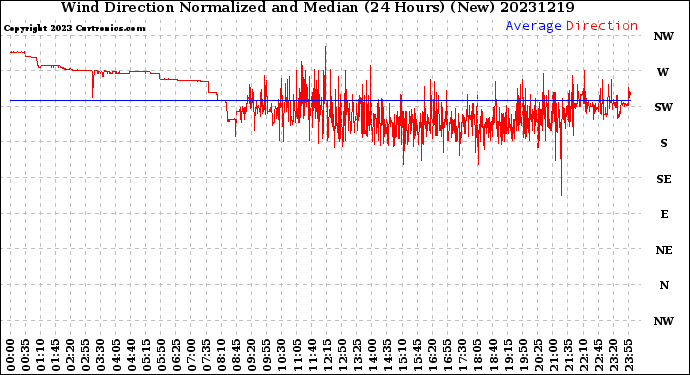Click the 'S' axis label
The image size is (690, 375).
[664, 143]
